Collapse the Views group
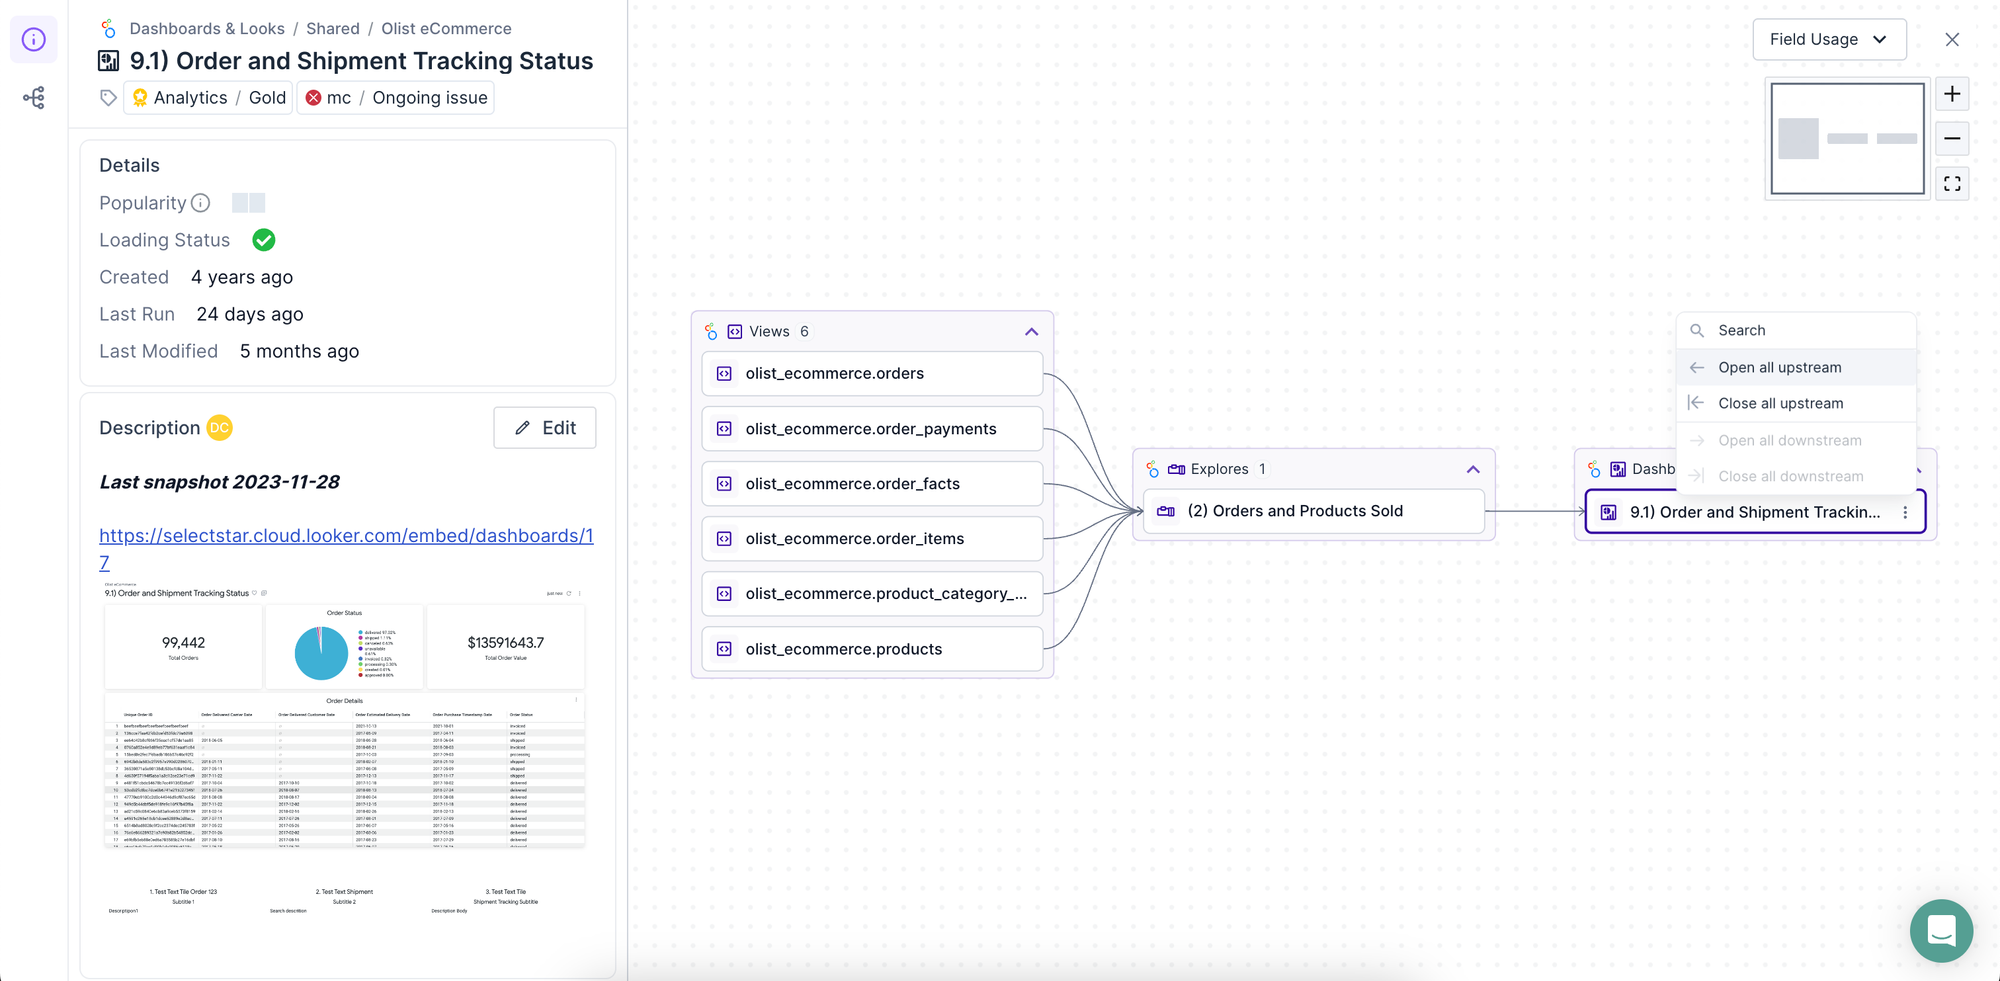Viewport: 2000px width, 981px height. point(1031,332)
